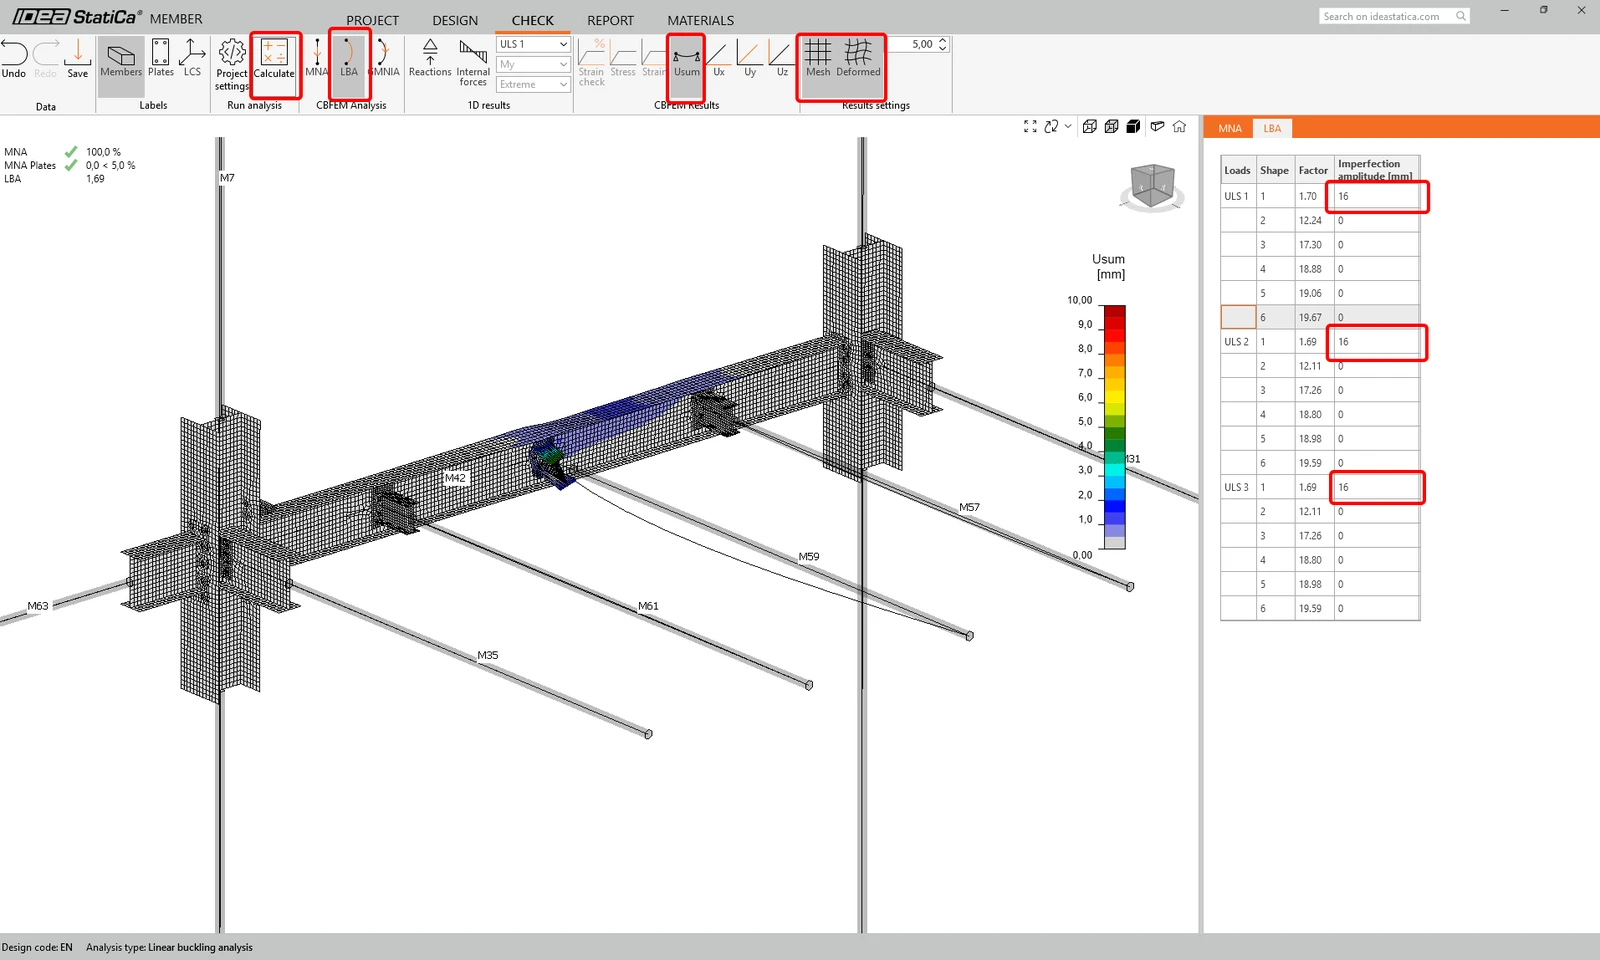Switch to the LBA results tab
Viewport: 1600px width, 960px height.
click(1272, 128)
